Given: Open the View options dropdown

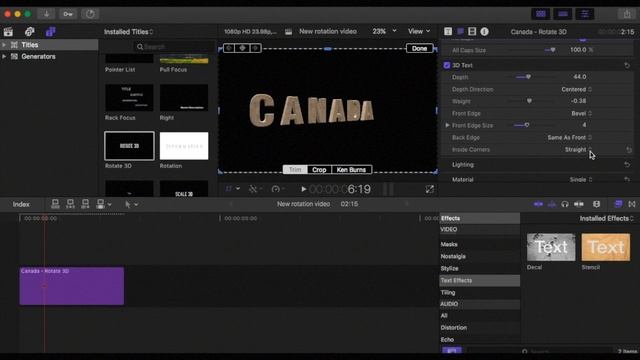Looking at the screenshot, I should [x=419, y=31].
